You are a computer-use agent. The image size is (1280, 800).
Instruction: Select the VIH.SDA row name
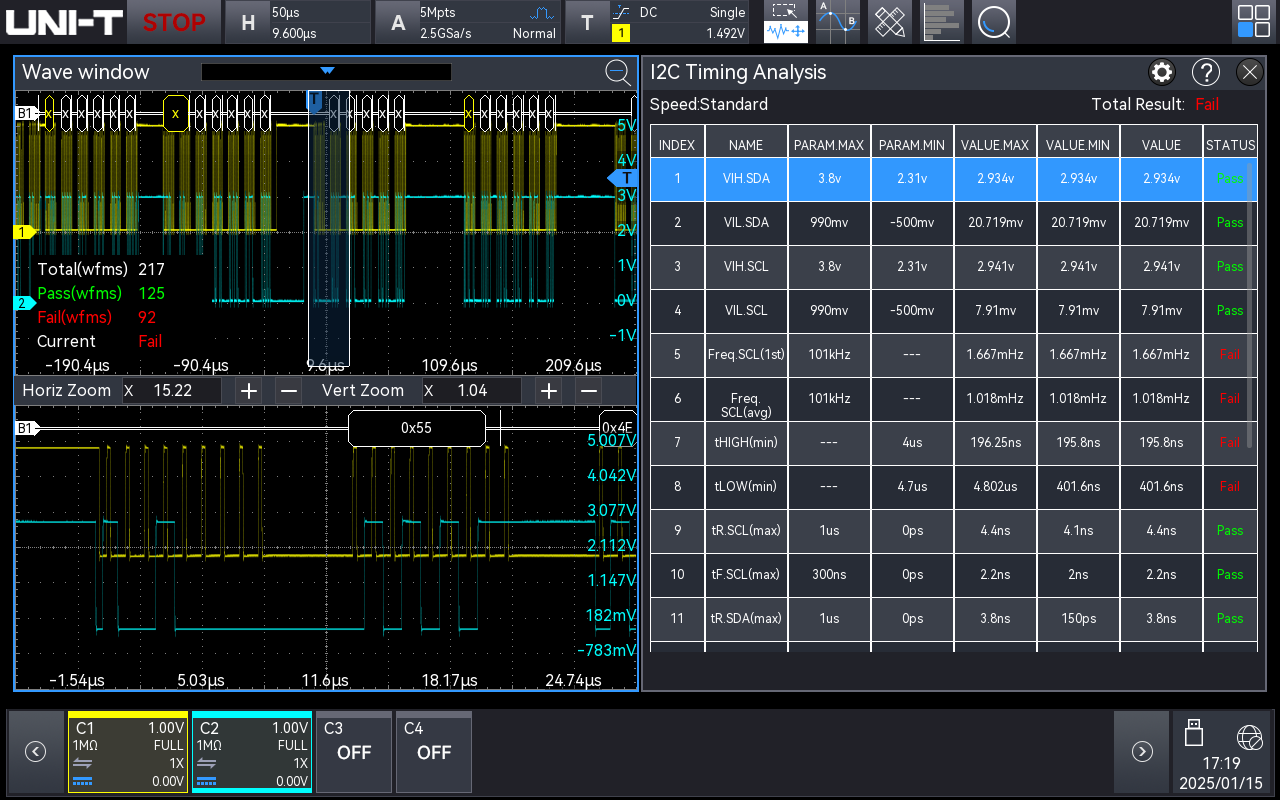click(746, 179)
